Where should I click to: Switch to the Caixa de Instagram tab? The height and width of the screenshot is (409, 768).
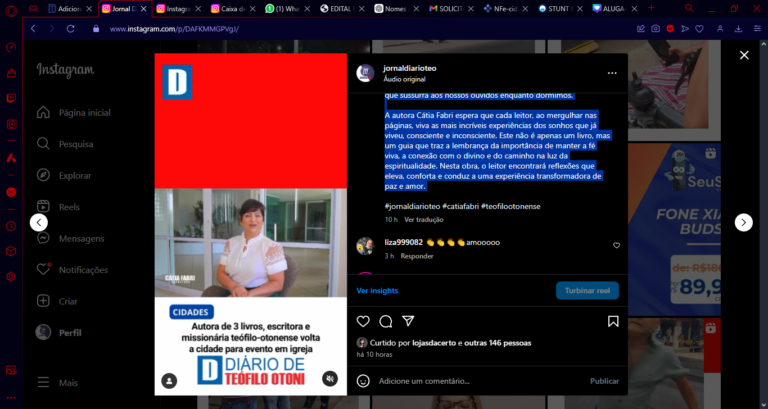point(233,9)
